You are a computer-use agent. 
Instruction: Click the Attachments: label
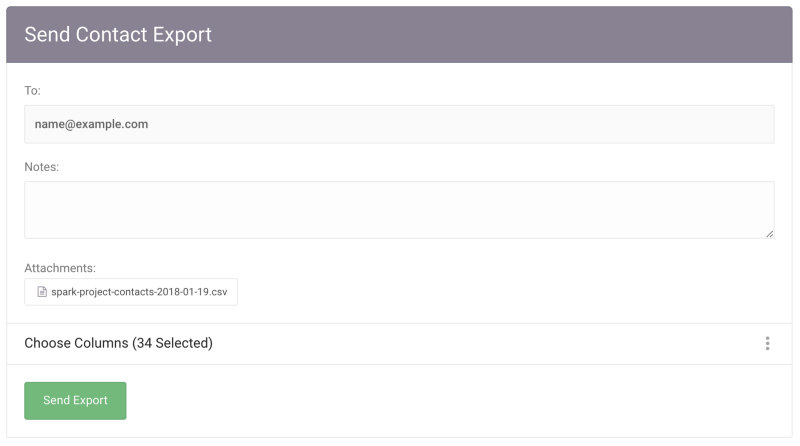60,268
